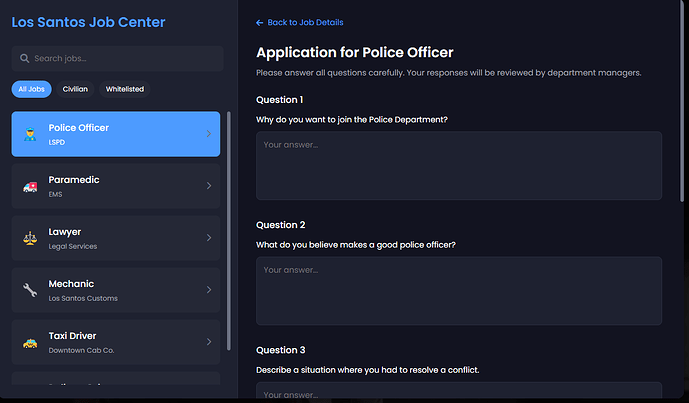Click the Mechanic wrench icon

tap(30, 290)
